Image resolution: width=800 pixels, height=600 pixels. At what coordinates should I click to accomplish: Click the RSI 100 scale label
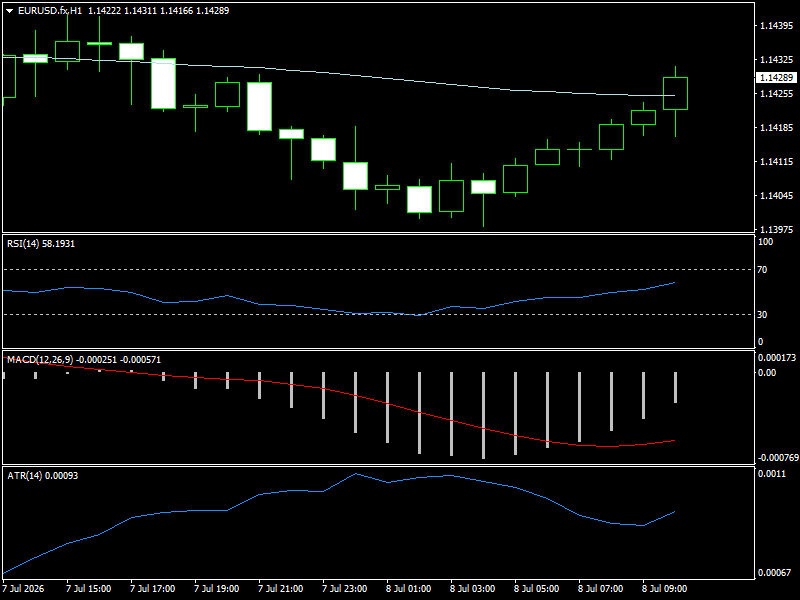(x=765, y=242)
